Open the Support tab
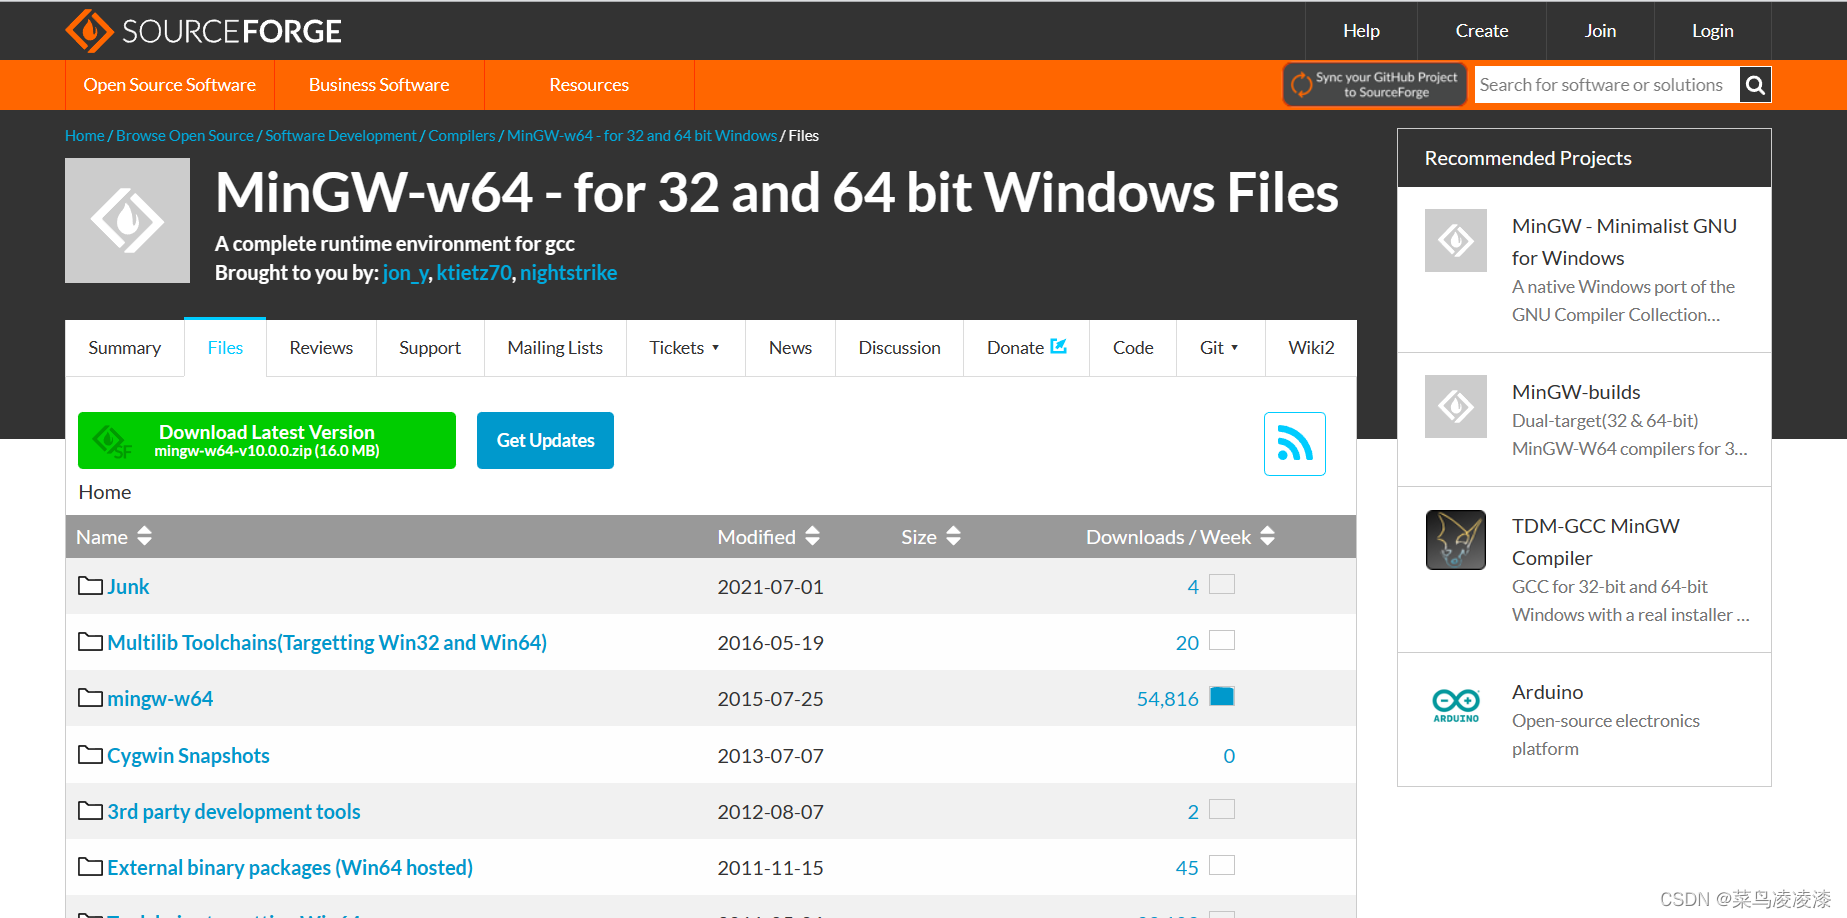 point(430,348)
